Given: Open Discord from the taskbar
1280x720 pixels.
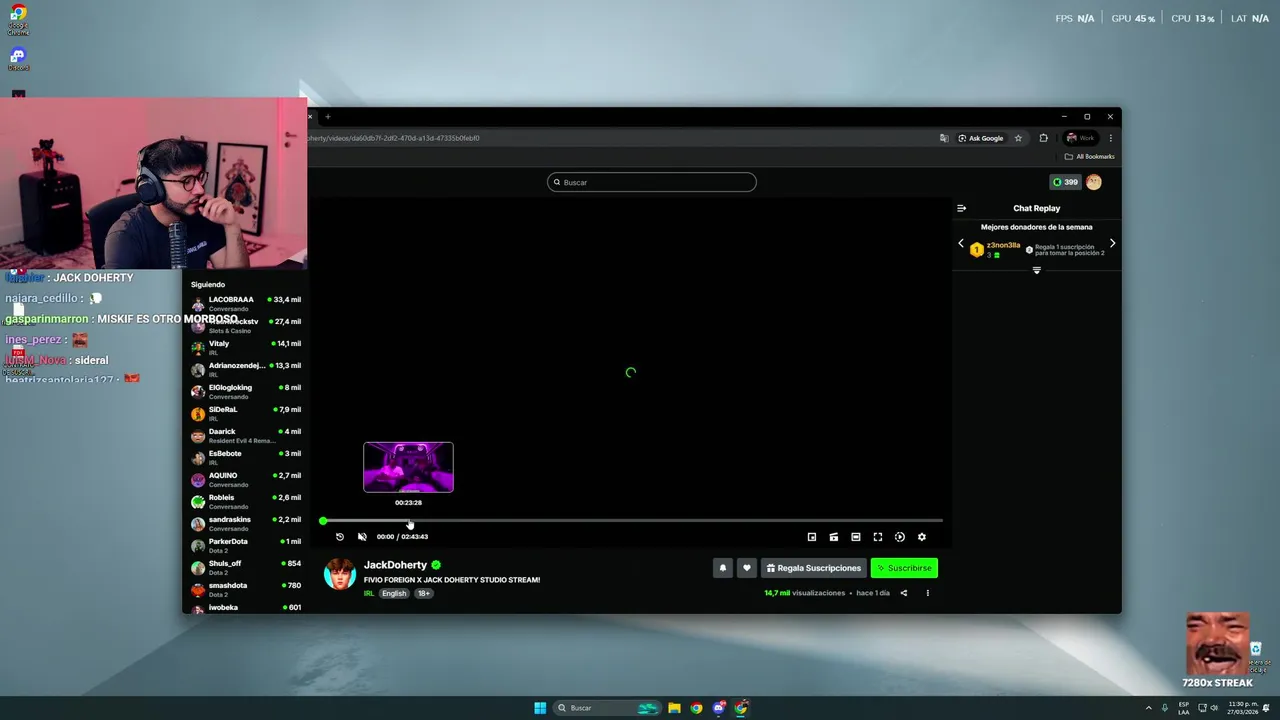Looking at the screenshot, I should [x=718, y=708].
